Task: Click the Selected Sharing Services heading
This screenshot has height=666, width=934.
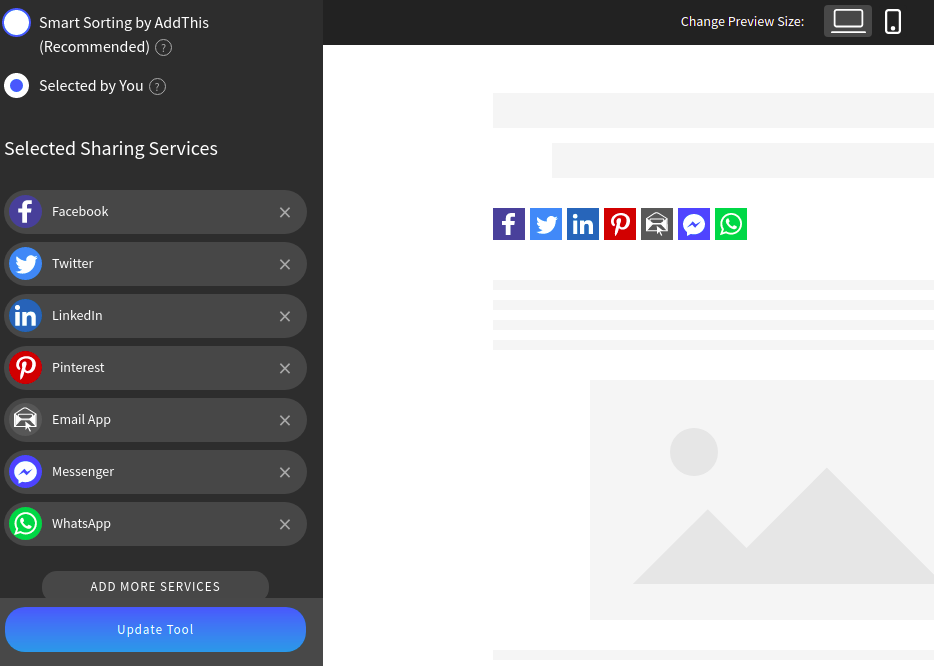Action: point(111,148)
